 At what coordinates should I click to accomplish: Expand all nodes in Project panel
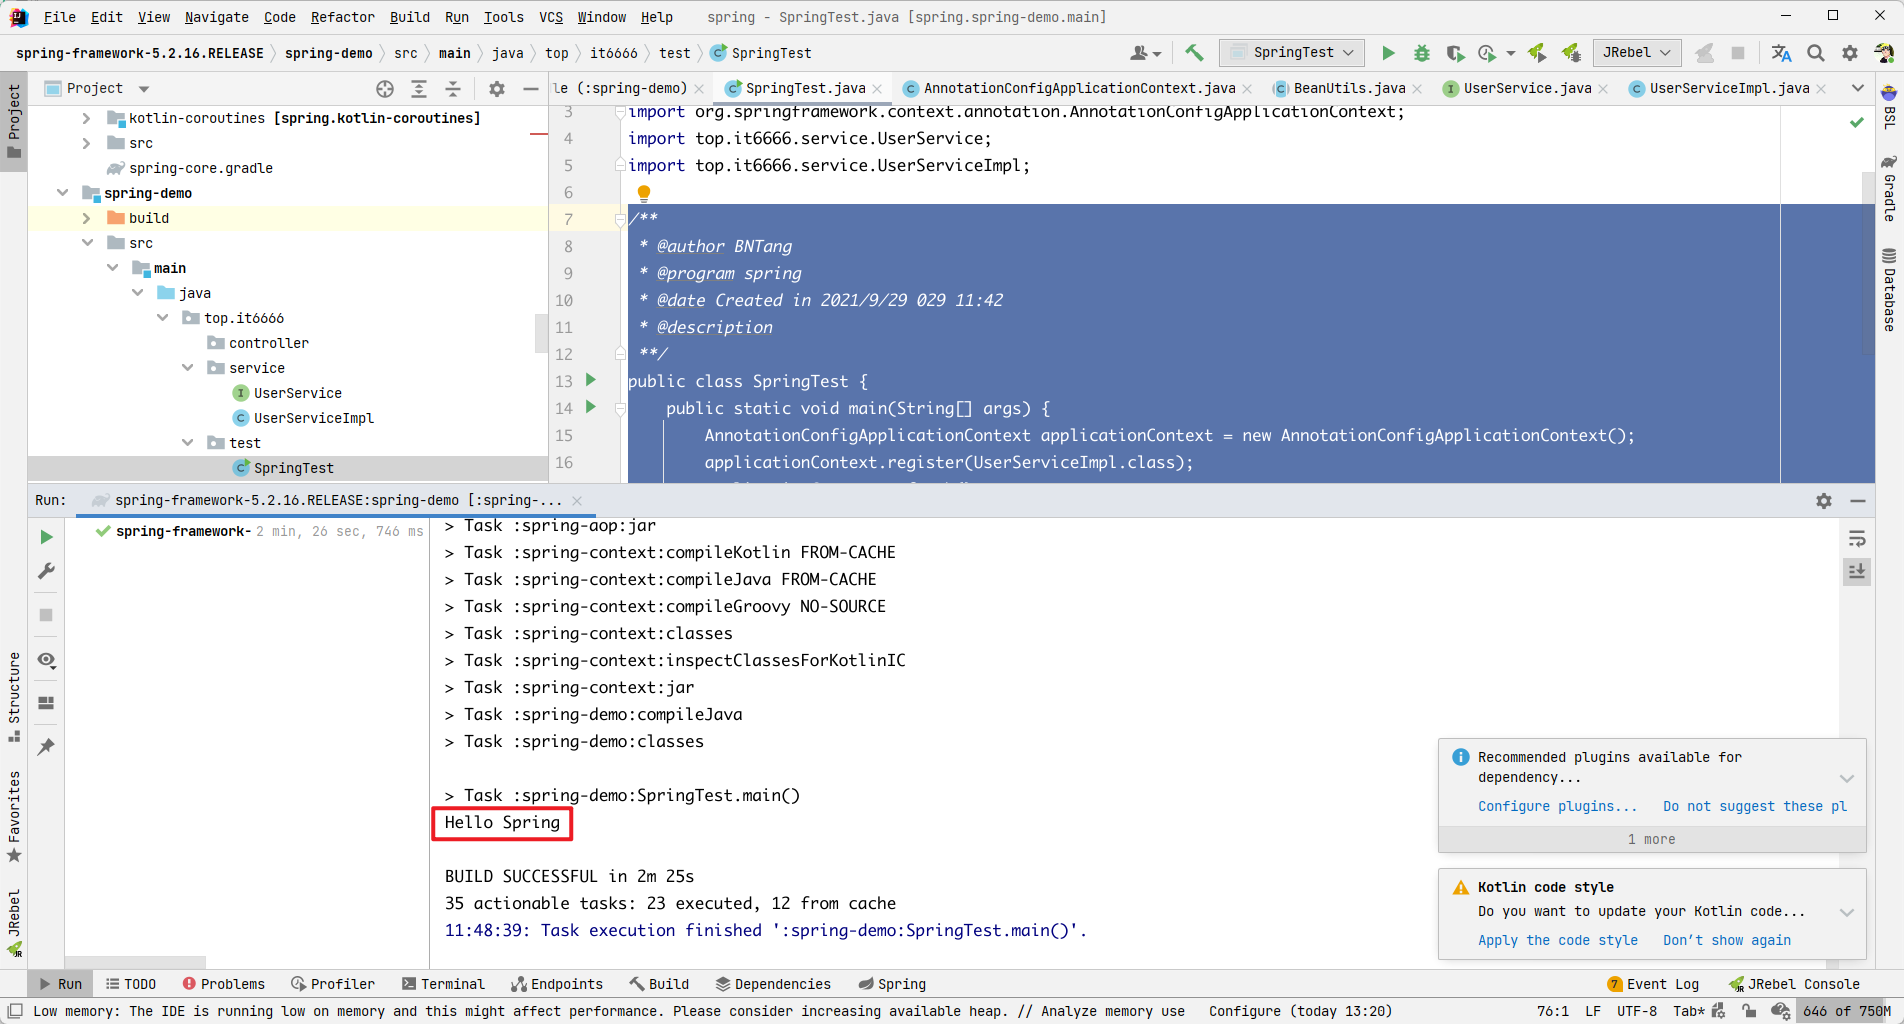(x=419, y=89)
